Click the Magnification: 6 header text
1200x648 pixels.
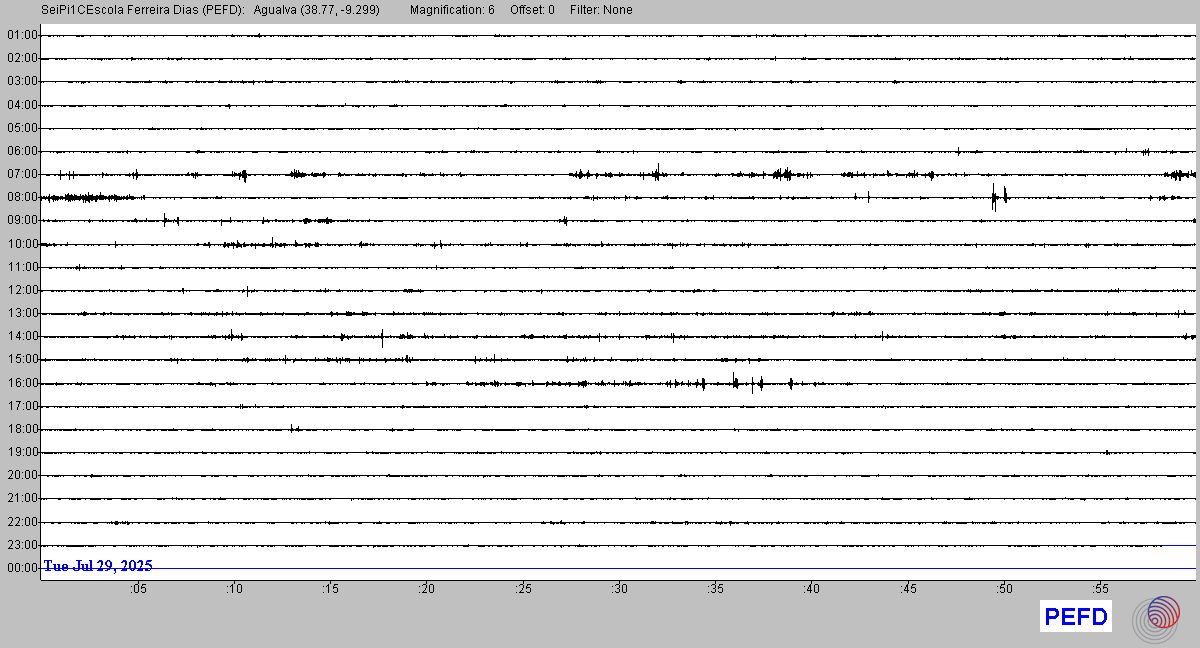[452, 10]
